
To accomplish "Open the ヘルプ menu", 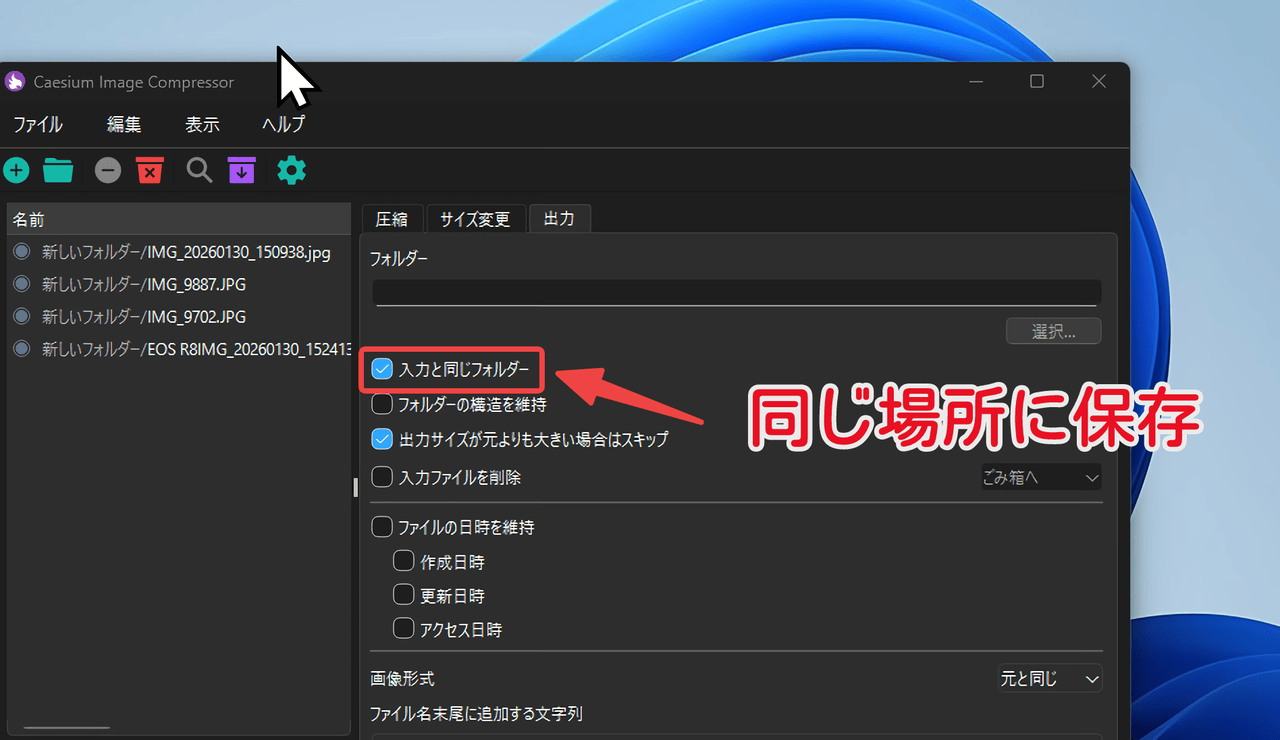I will coord(283,125).
